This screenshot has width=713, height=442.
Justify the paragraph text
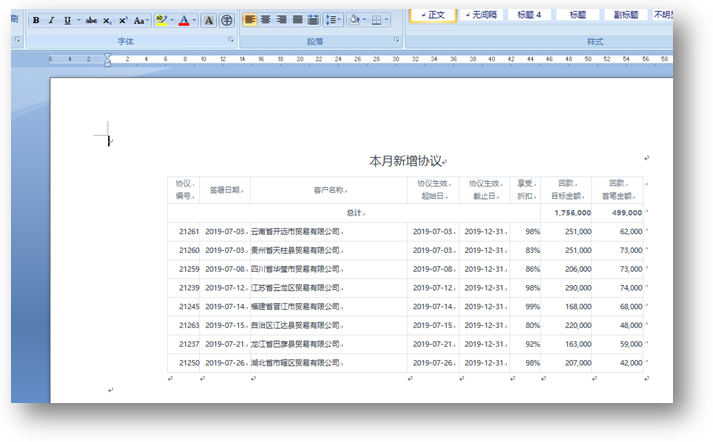coord(297,20)
